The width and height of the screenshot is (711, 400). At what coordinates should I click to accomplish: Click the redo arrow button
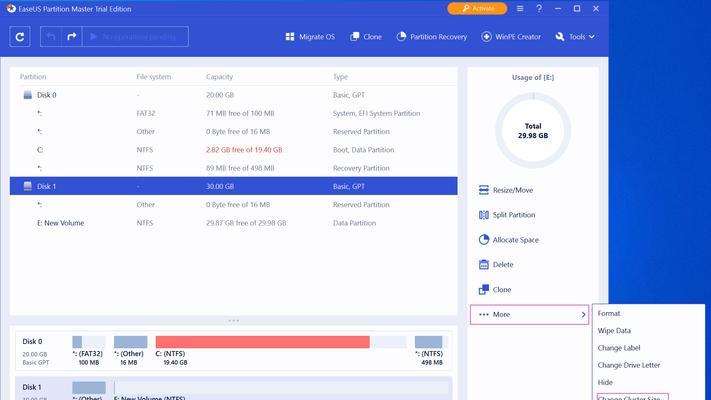click(72, 37)
